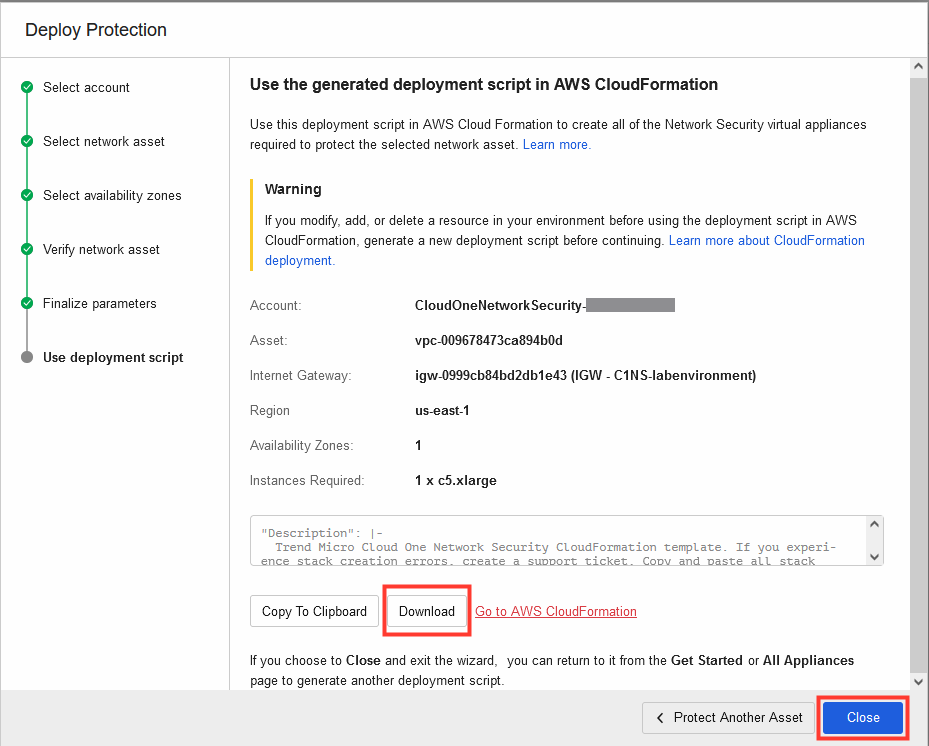Click the CloudOneNetworkSecurity account name
This screenshot has width=929, height=746.
pos(501,306)
